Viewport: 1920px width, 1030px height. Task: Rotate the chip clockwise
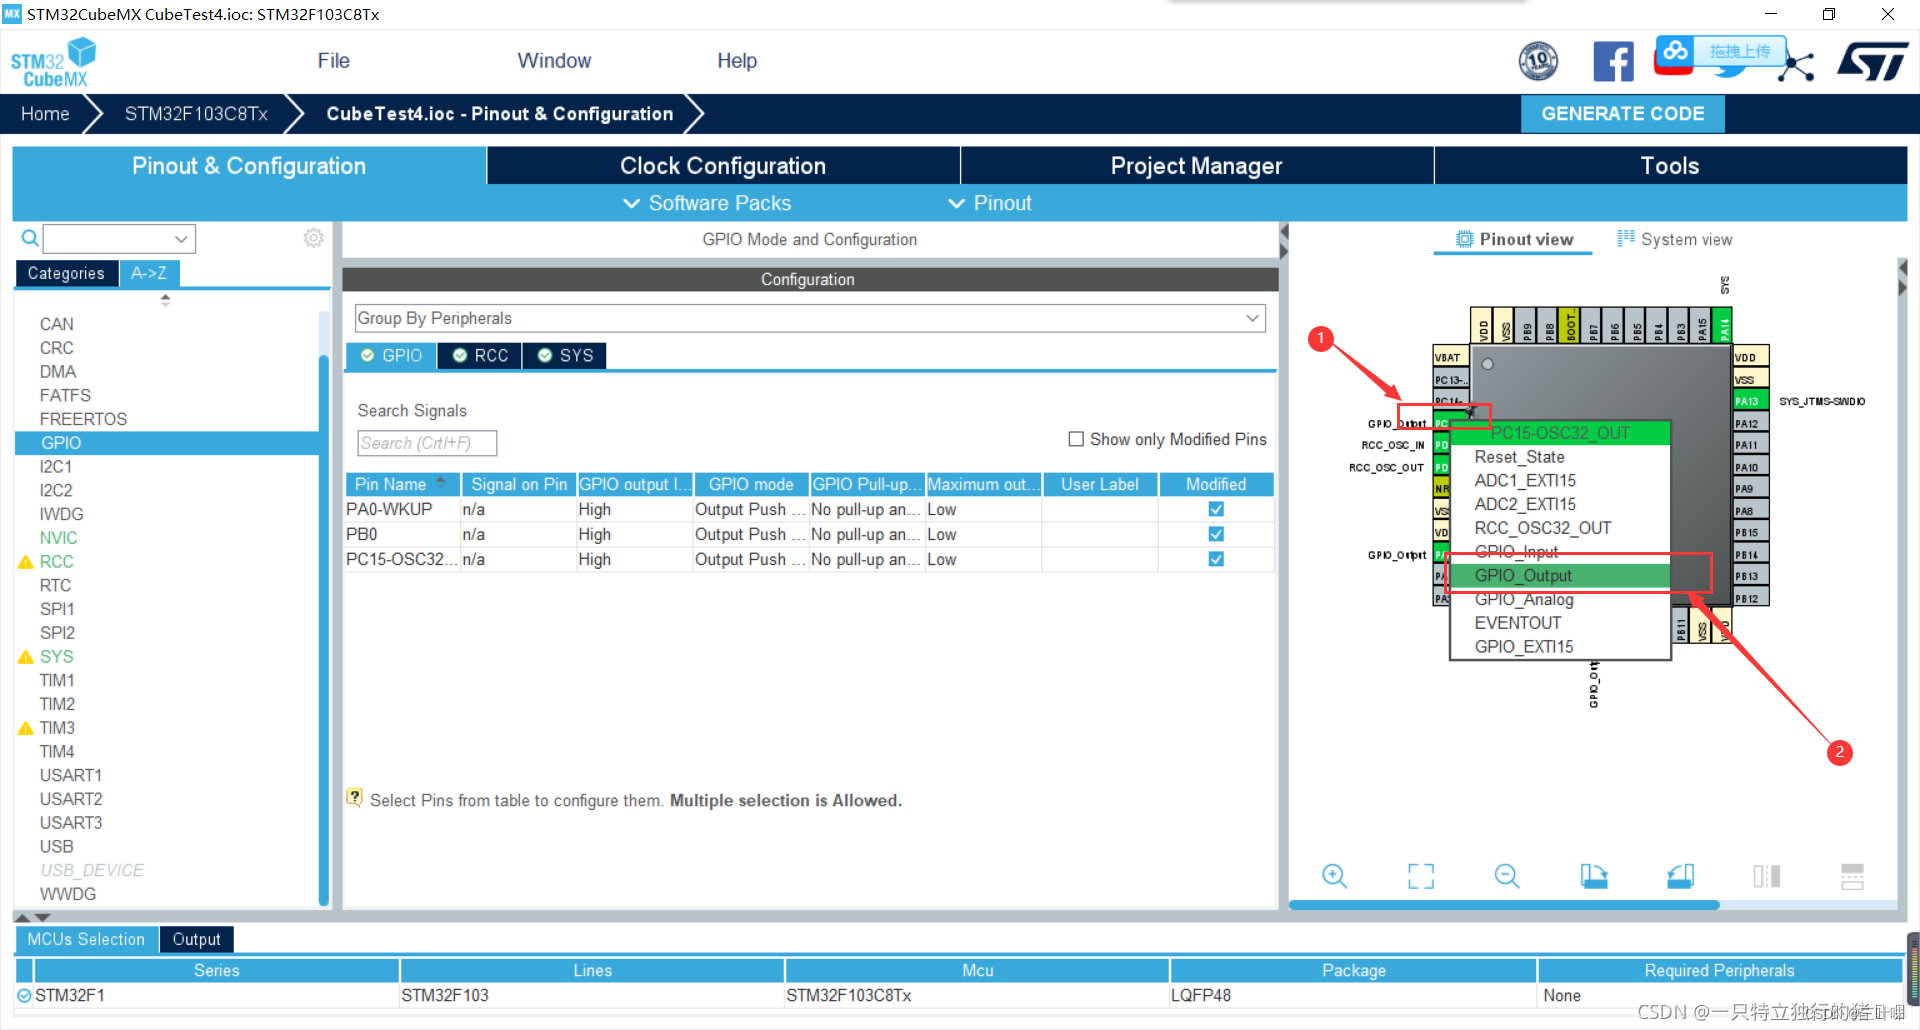point(1594,876)
